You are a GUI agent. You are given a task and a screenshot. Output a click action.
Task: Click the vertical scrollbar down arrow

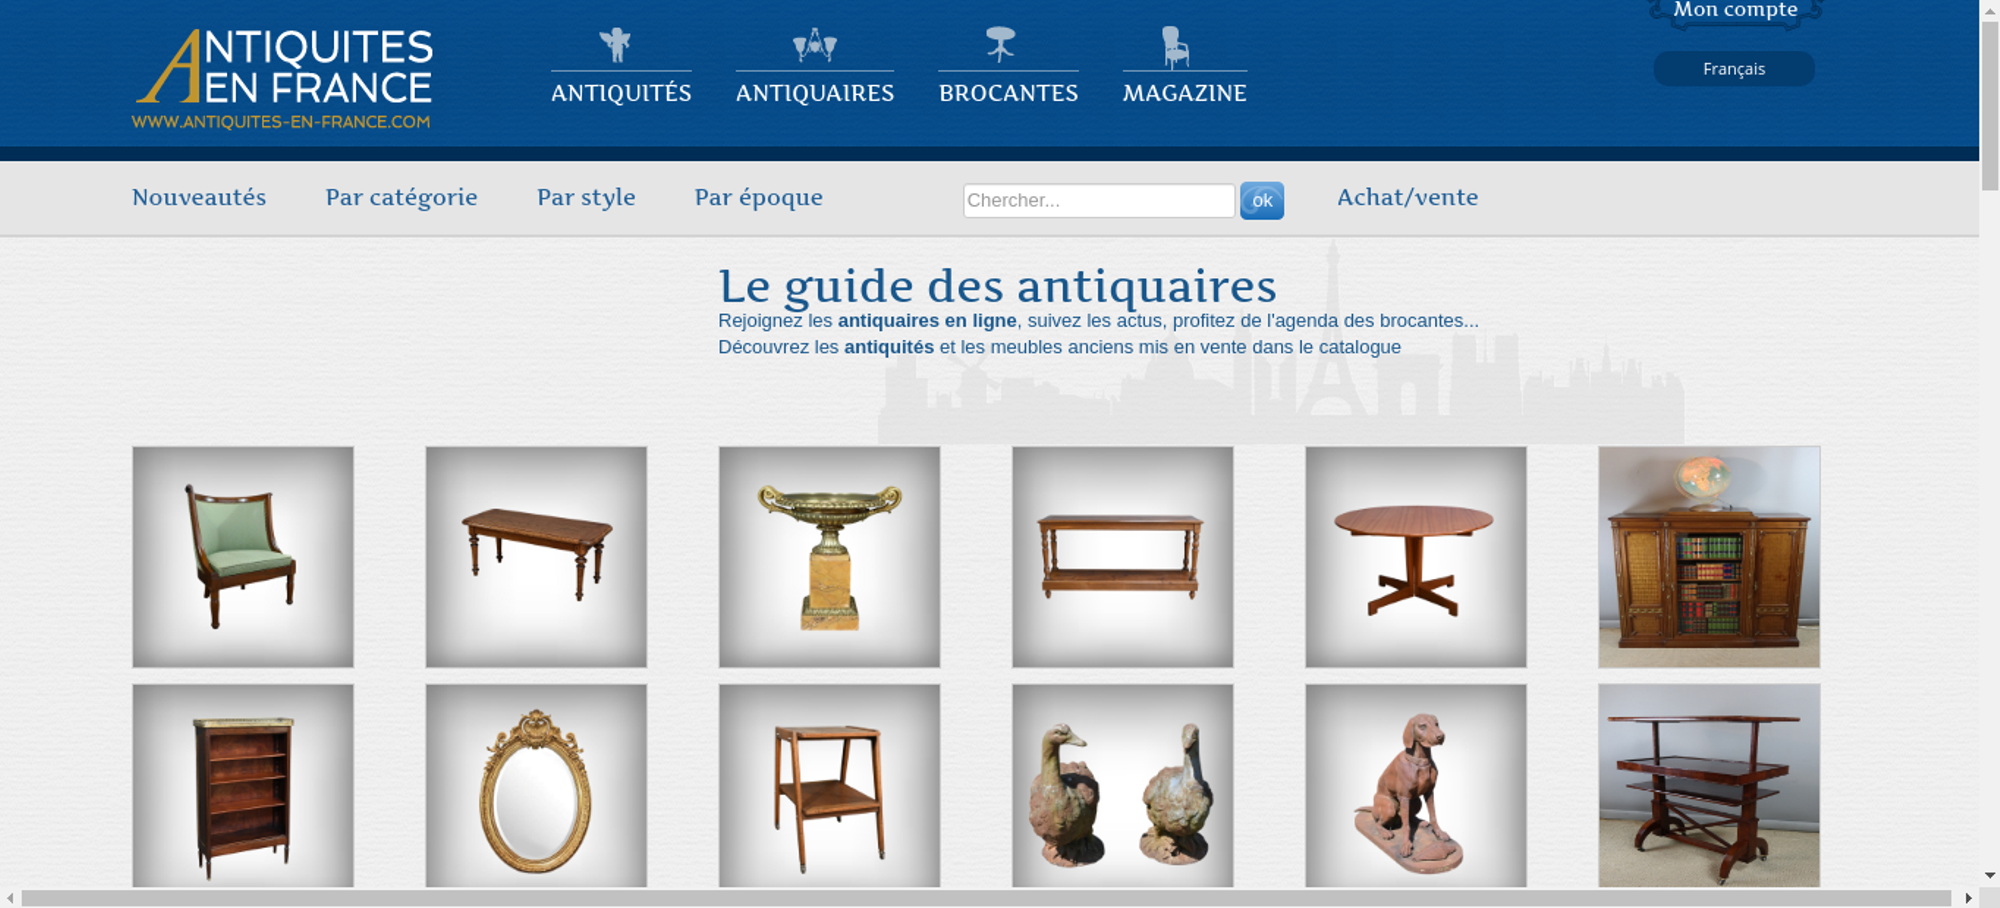1990,875
